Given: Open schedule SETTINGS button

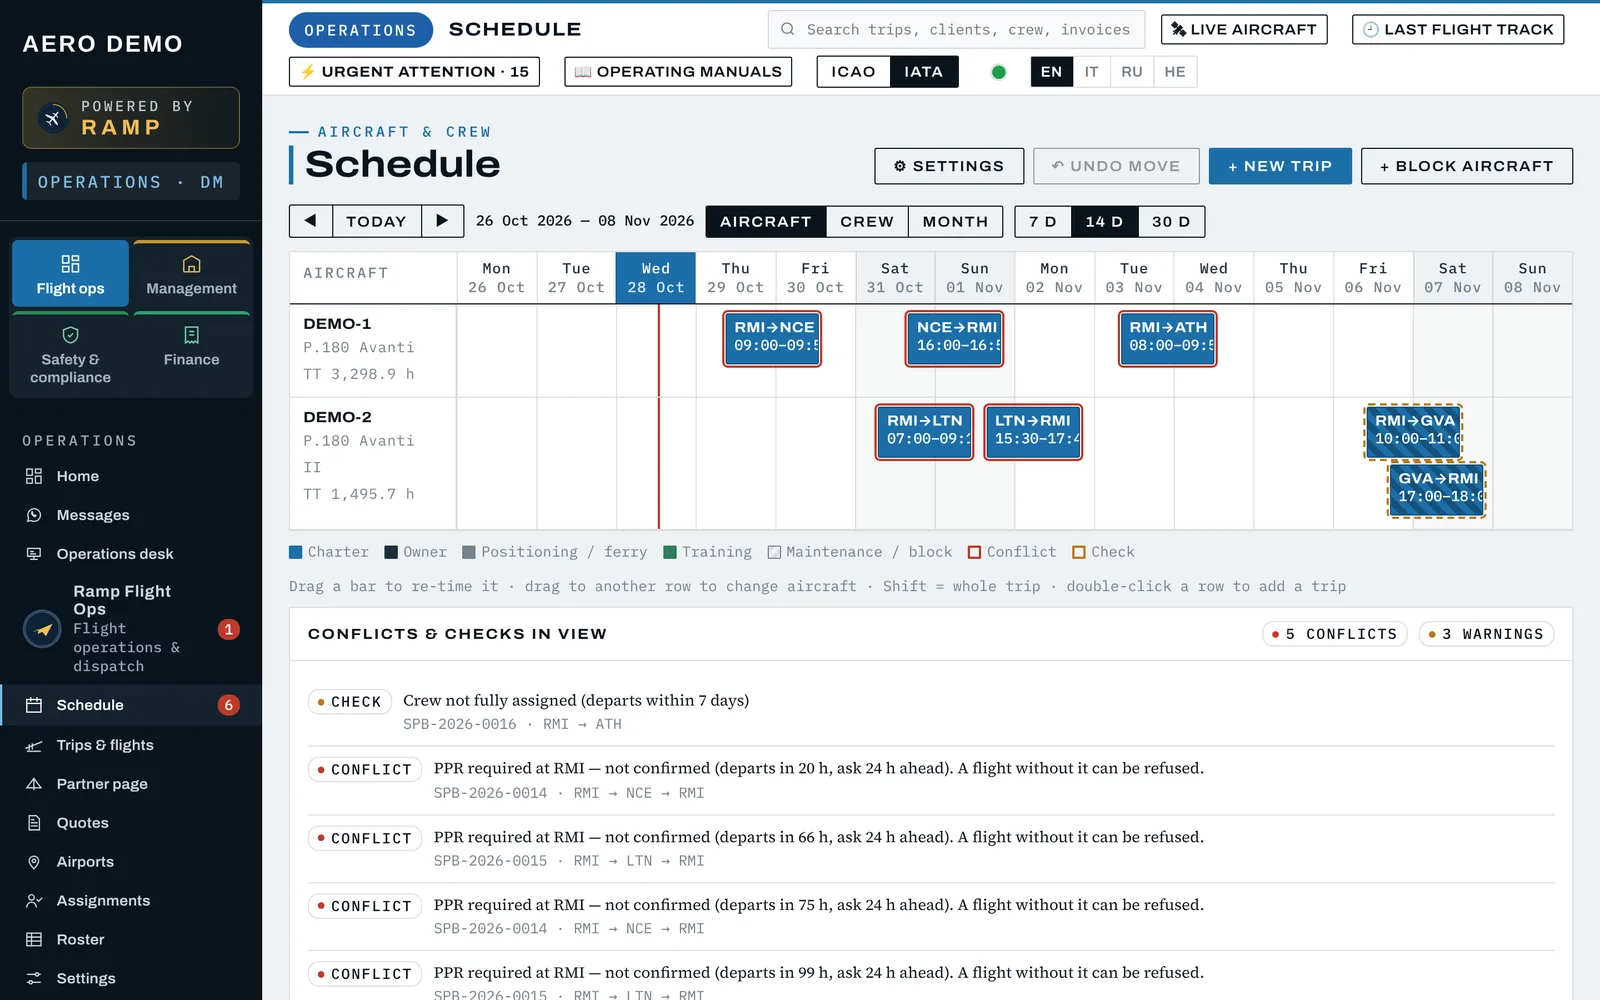Looking at the screenshot, I should pos(949,166).
